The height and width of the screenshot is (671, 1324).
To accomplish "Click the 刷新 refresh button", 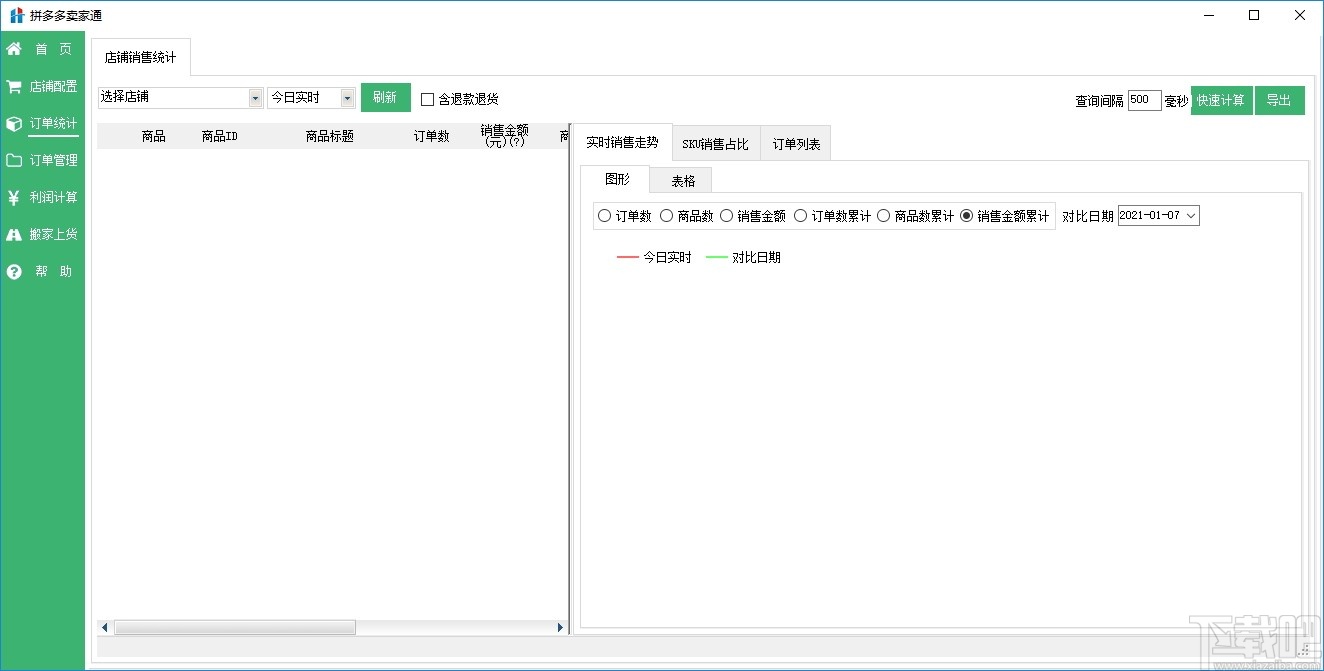I will click(x=386, y=97).
